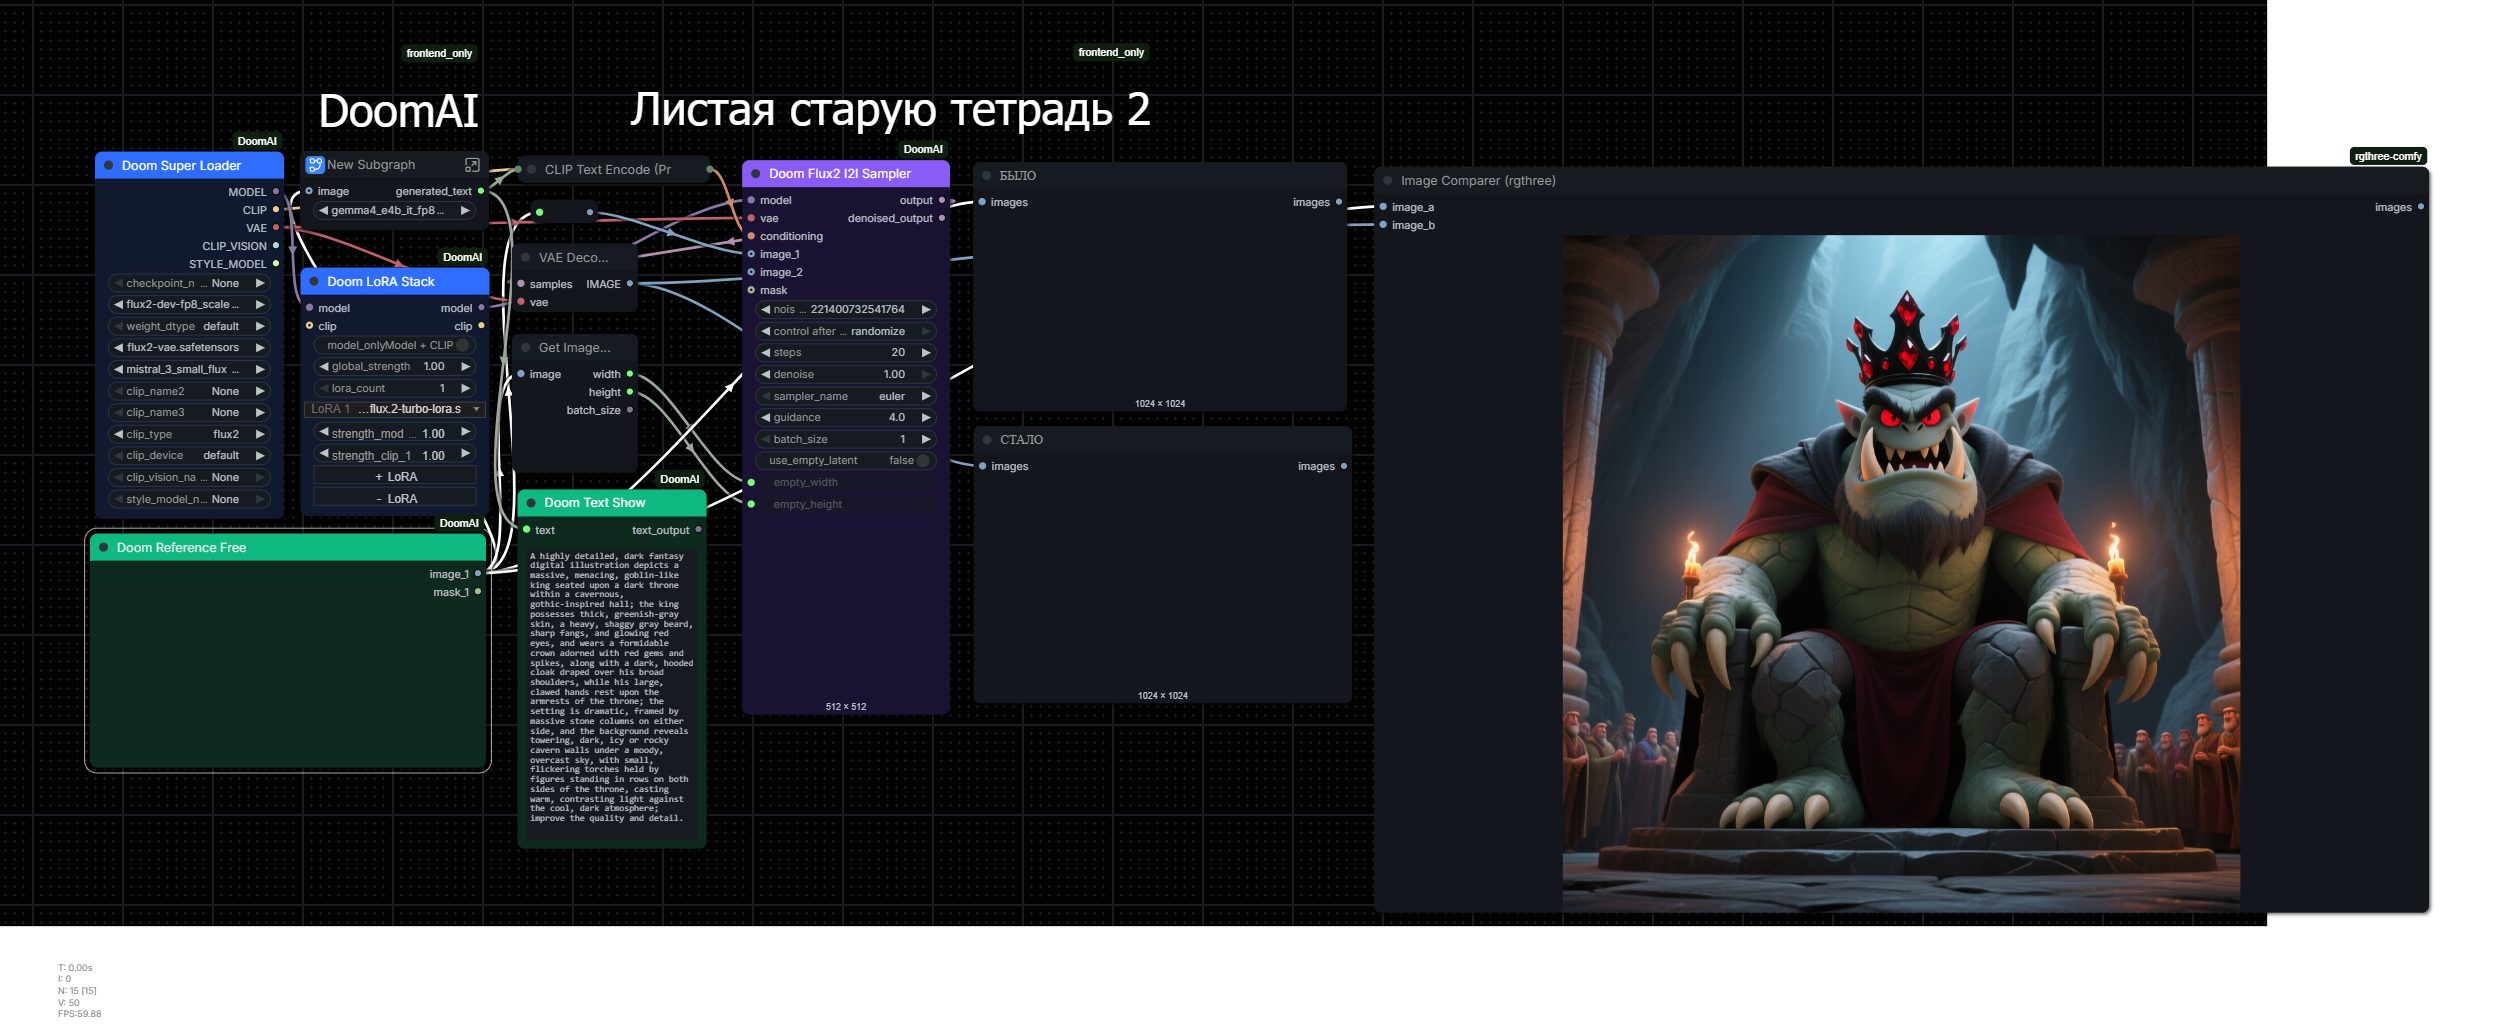Open the clip_type combo
2519x1029 pixels.
pos(189,435)
